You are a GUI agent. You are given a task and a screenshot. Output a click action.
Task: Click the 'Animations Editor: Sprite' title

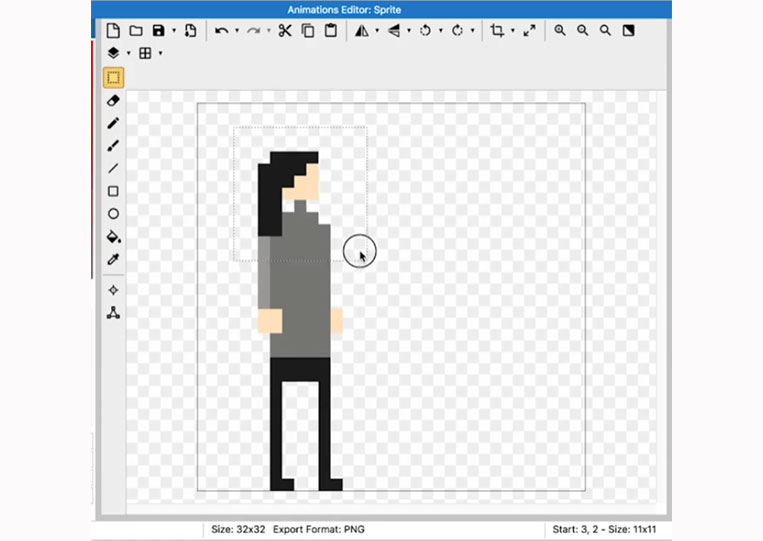pos(344,10)
